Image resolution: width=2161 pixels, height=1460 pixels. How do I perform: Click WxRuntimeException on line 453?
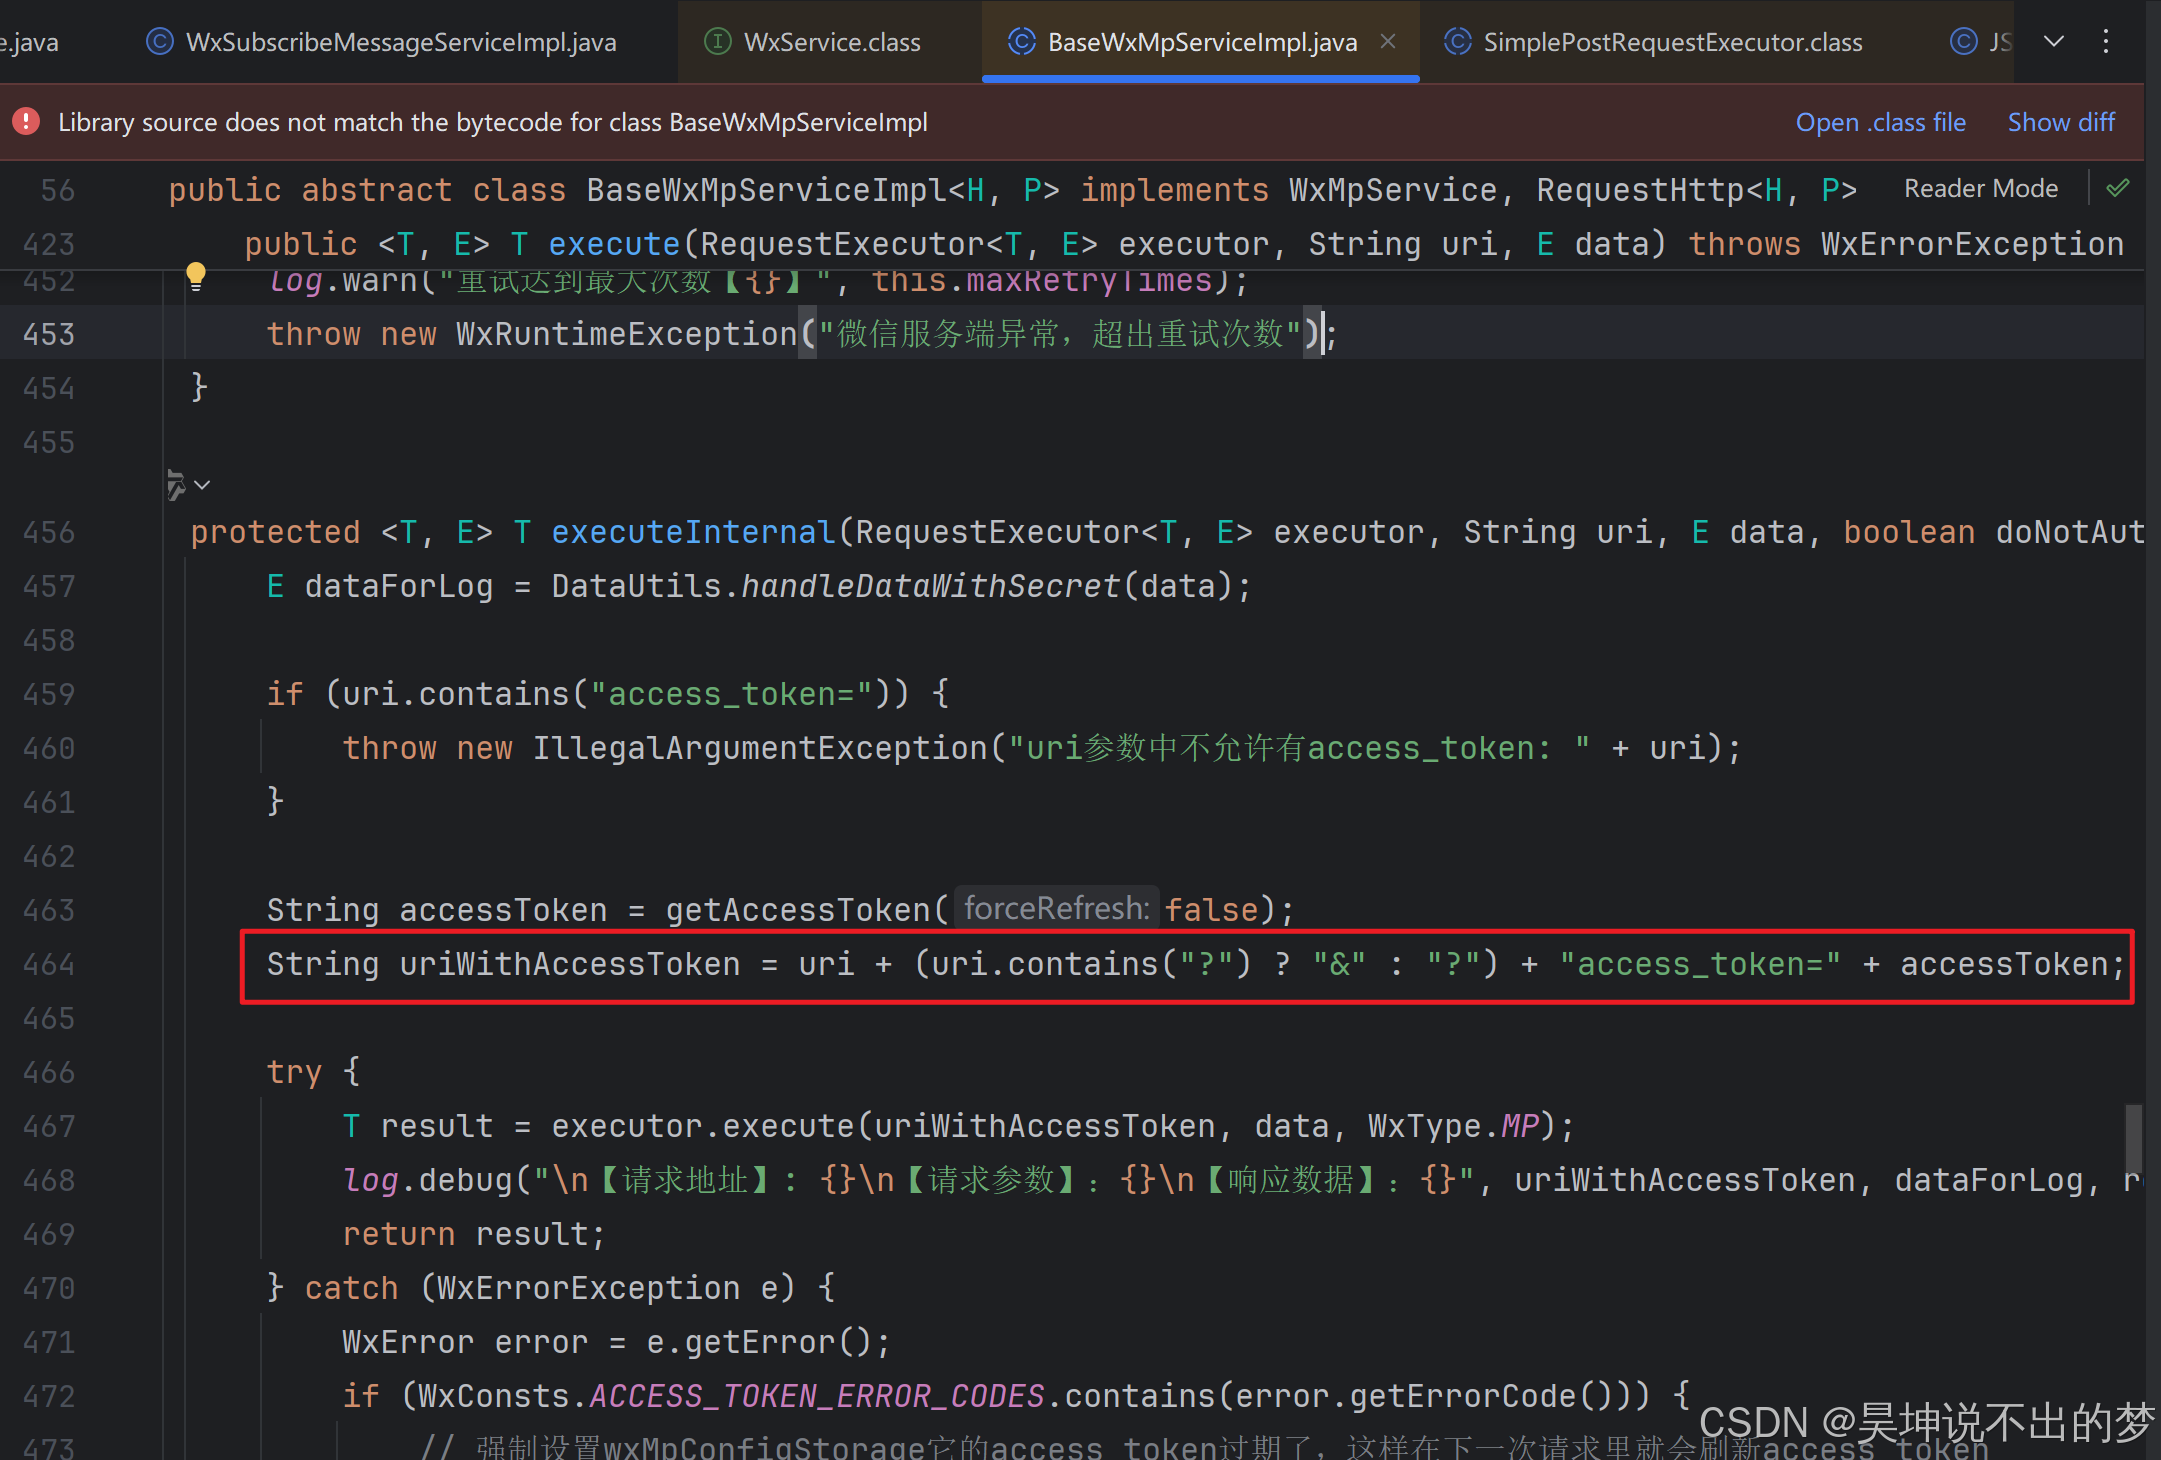point(626,334)
